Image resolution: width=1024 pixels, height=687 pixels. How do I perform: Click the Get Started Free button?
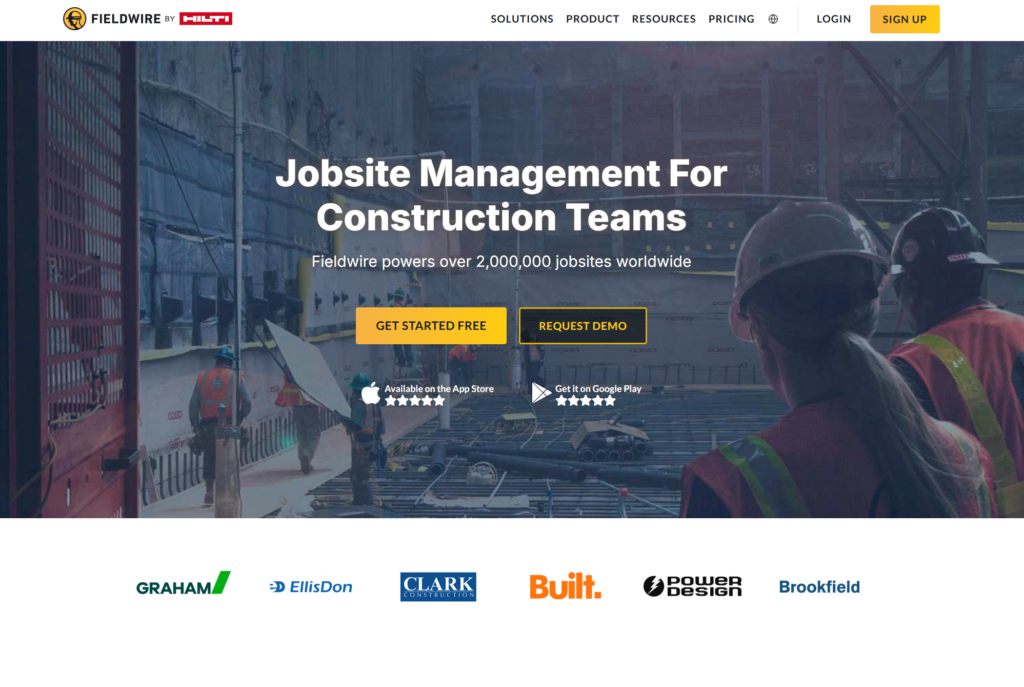click(x=431, y=326)
